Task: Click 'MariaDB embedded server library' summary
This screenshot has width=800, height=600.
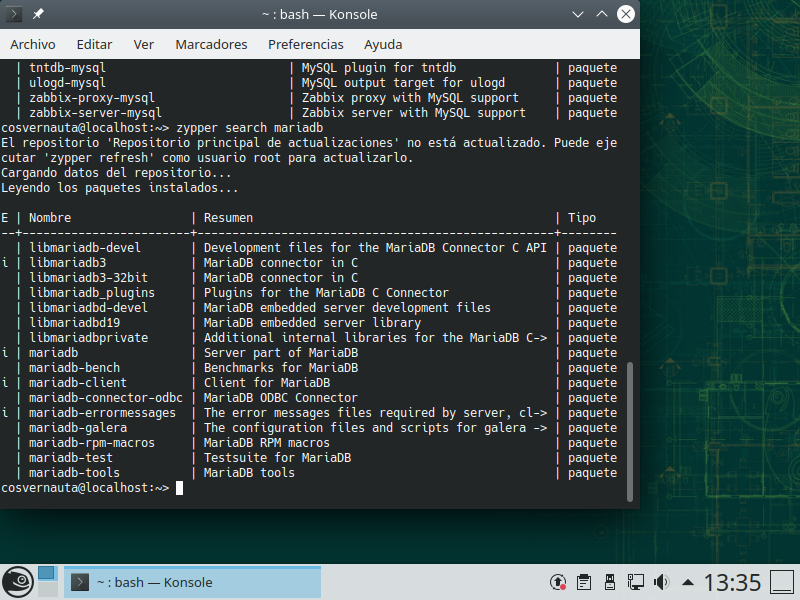Action: click(312, 322)
